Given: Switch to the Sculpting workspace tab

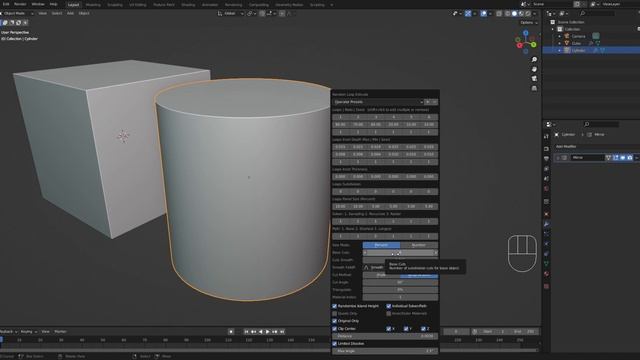Looking at the screenshot, I should coord(115,5).
